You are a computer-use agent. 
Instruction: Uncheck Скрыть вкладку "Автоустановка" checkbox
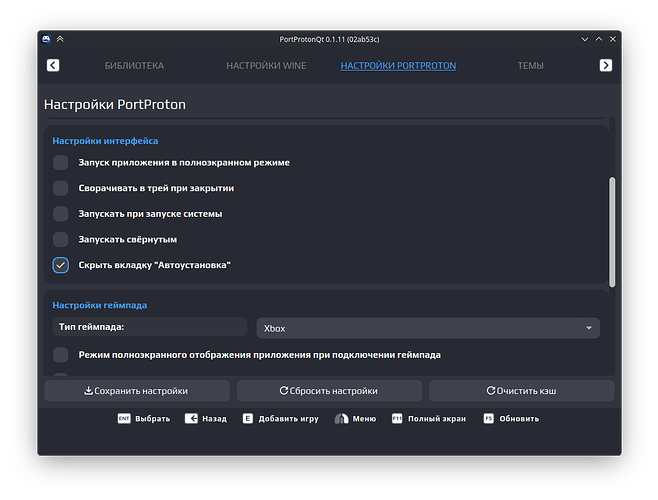pos(61,265)
